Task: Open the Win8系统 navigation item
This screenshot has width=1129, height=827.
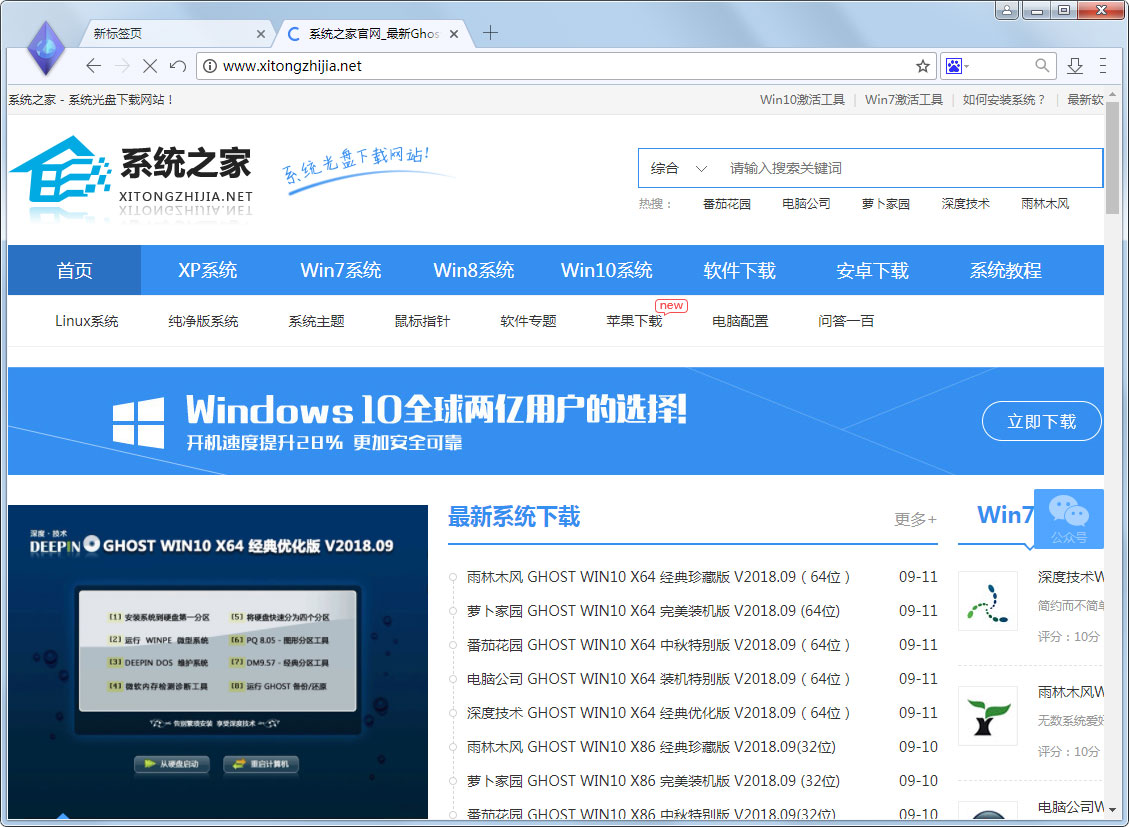Action: tap(474, 271)
